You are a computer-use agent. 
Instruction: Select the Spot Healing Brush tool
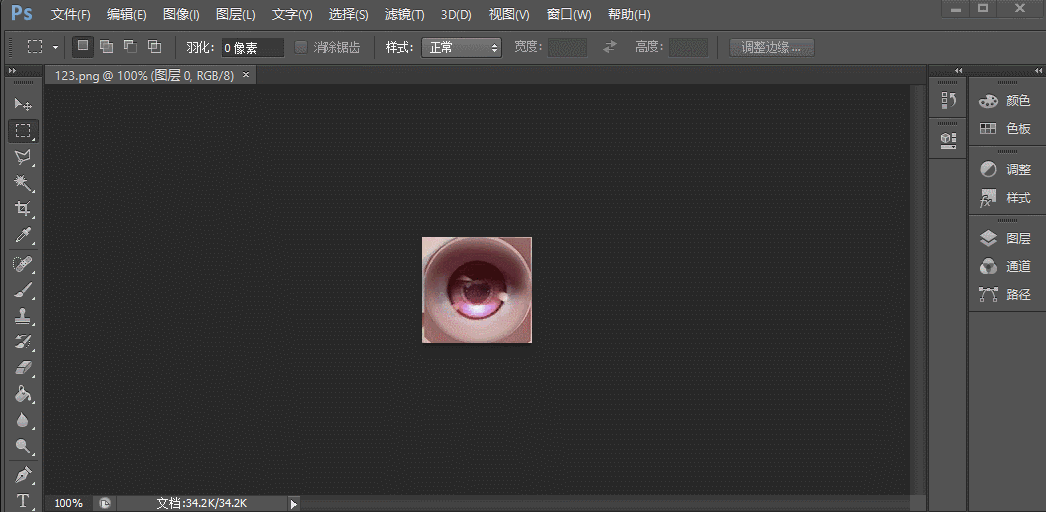coord(23,265)
